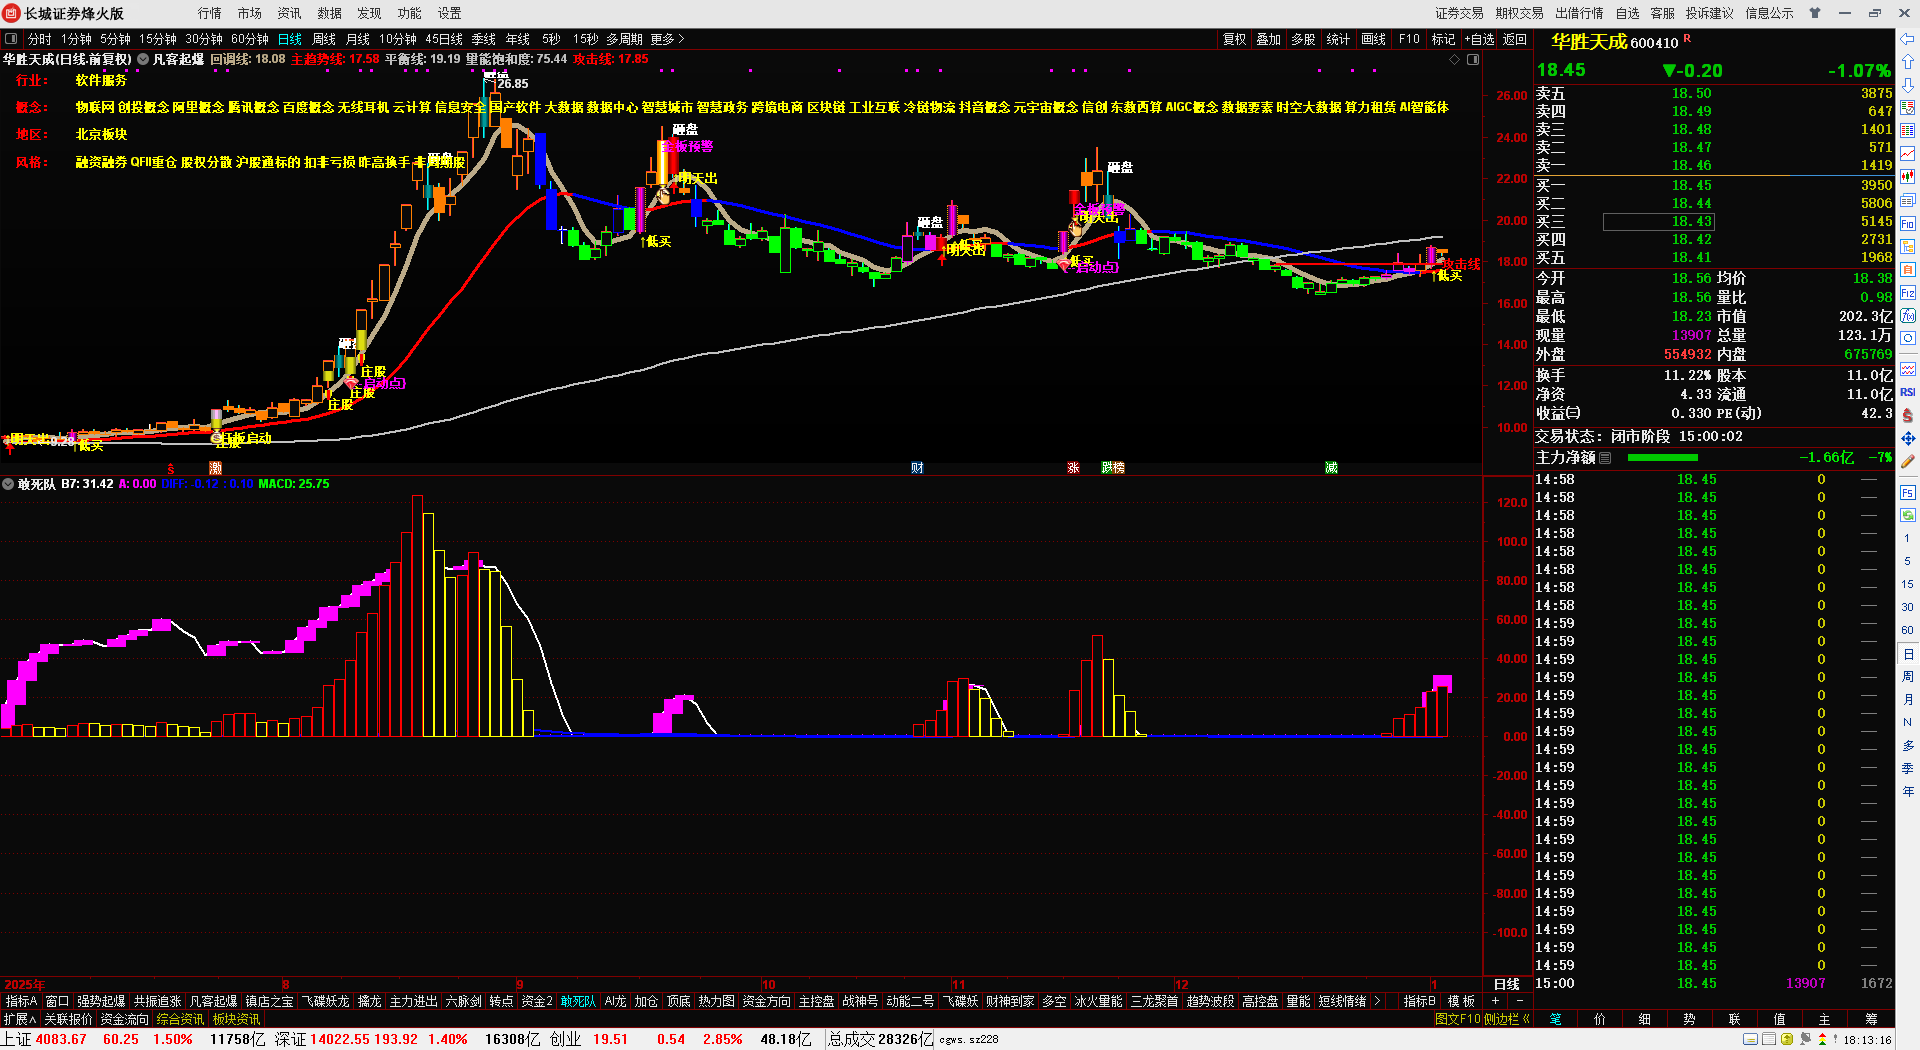Toggle the circle icon beside 敢死队 indicator

point(8,484)
